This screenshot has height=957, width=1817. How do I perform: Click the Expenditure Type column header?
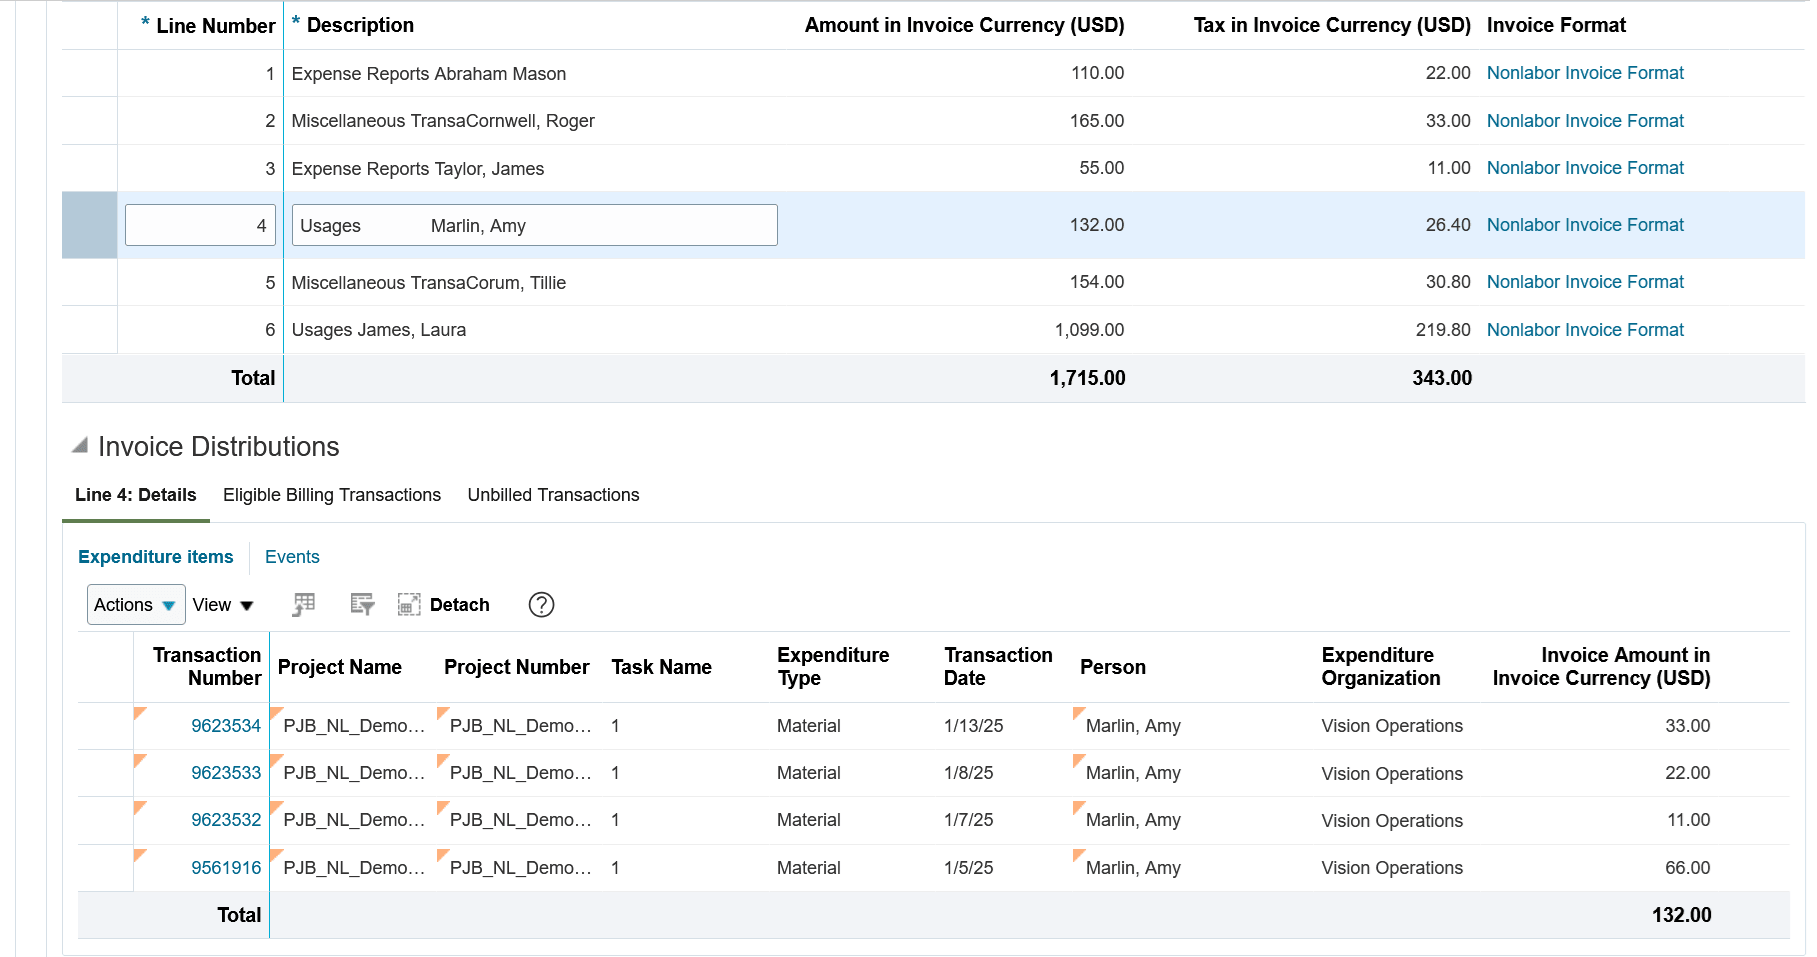(833, 666)
